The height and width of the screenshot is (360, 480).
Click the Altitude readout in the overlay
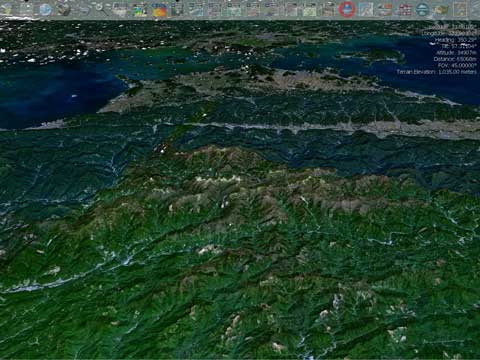tap(456, 53)
